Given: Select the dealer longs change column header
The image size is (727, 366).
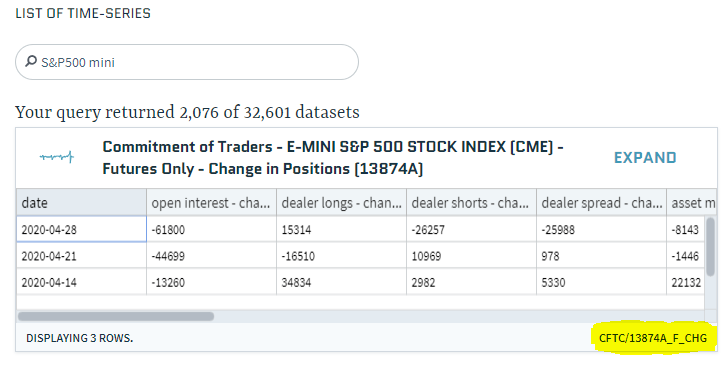Looking at the screenshot, I should 341,203.
